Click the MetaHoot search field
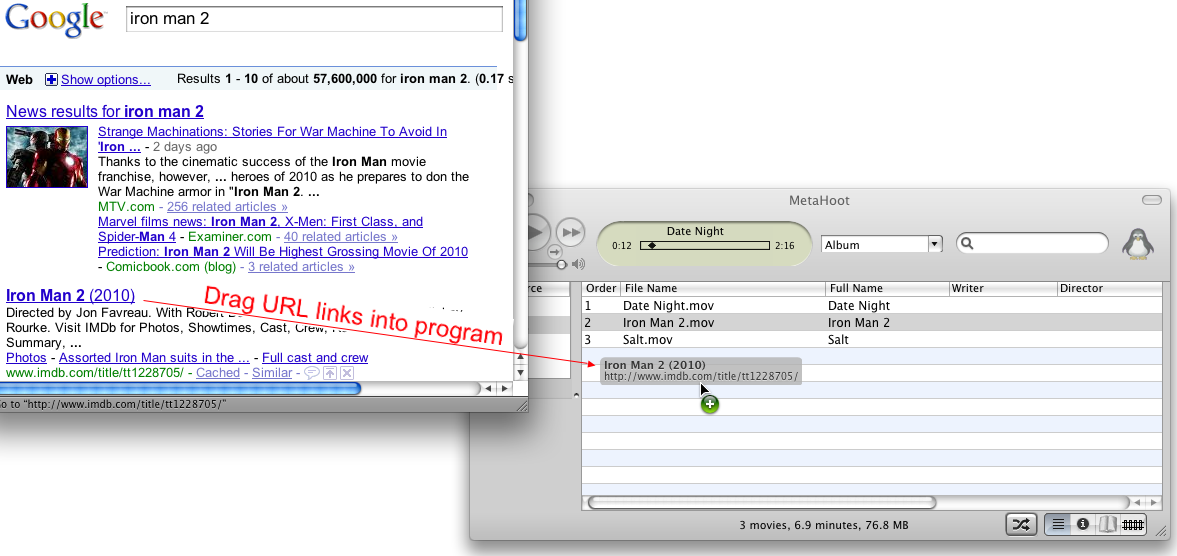1177x556 pixels. pyautogui.click(x=1031, y=243)
